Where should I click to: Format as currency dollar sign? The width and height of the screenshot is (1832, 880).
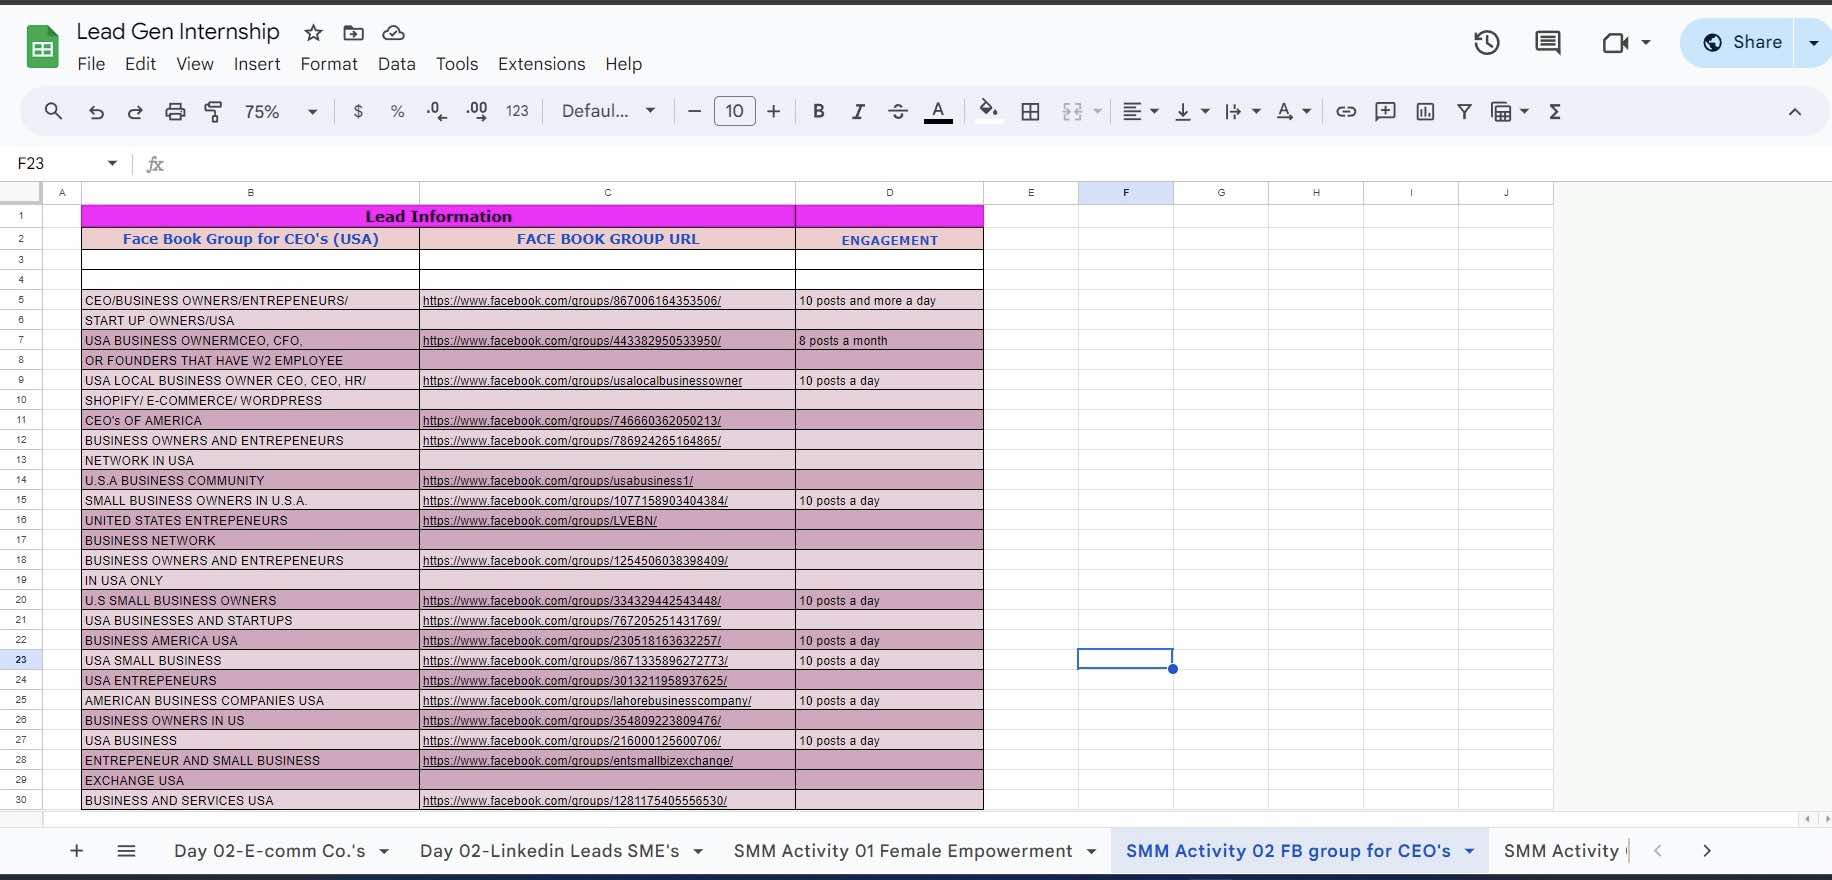(x=358, y=111)
